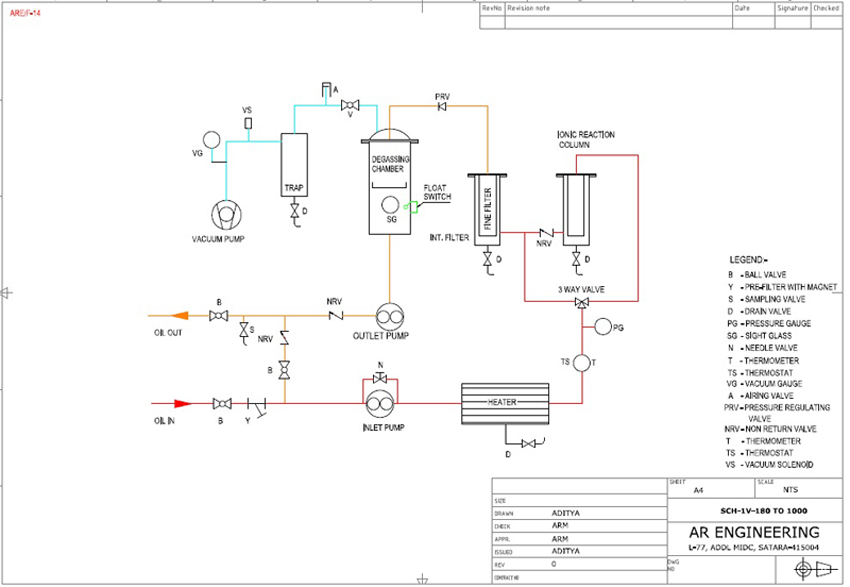Click the VG vacuum gauge circle
Image resolution: width=850 pixels, height=587 pixels.
(211, 140)
